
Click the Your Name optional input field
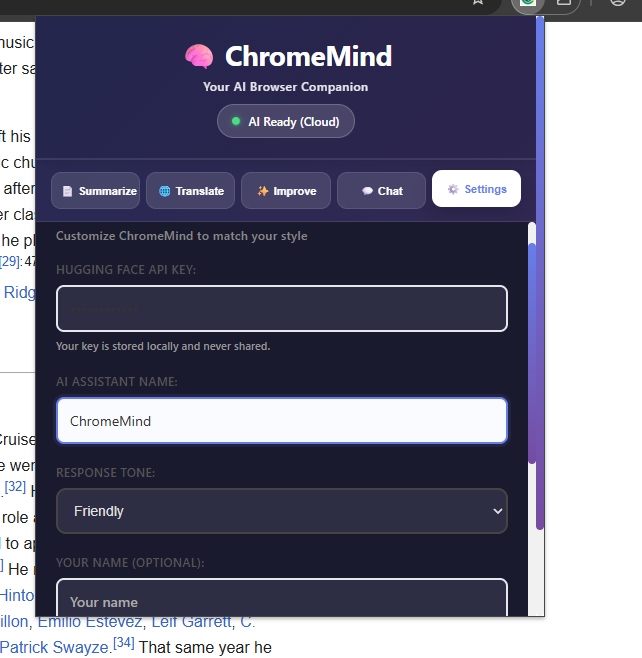point(282,598)
